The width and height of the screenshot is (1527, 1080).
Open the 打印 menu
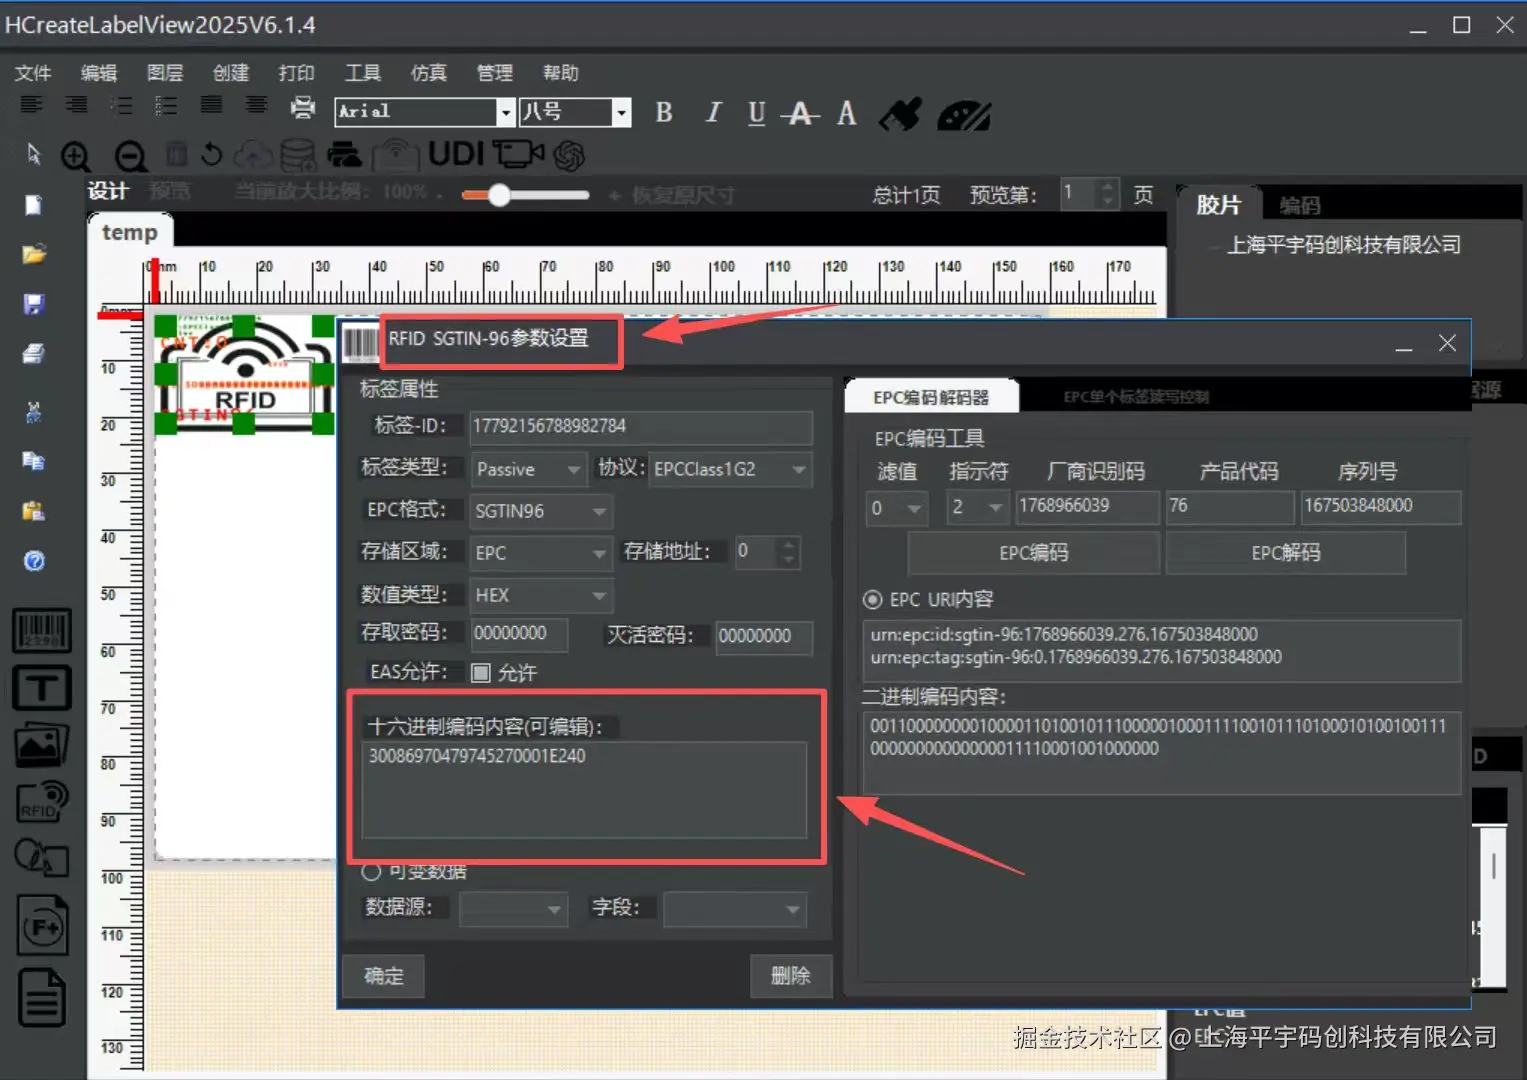pos(296,72)
